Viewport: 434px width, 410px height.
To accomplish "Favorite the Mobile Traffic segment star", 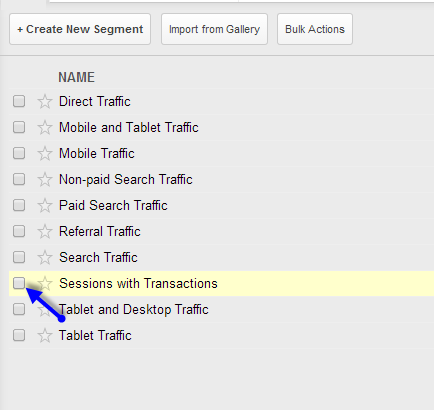I will pyautogui.click(x=45, y=154).
